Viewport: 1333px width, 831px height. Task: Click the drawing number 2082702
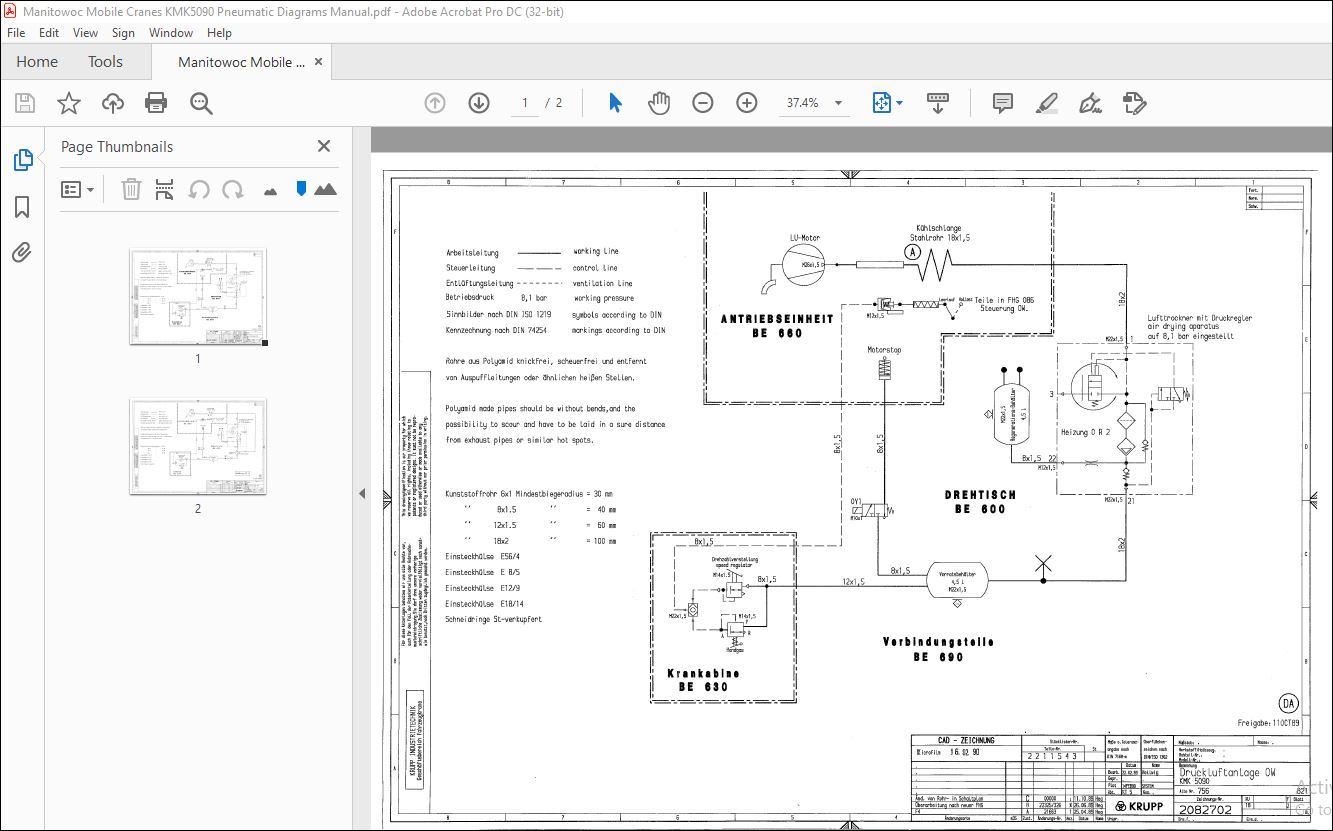tap(1204, 809)
